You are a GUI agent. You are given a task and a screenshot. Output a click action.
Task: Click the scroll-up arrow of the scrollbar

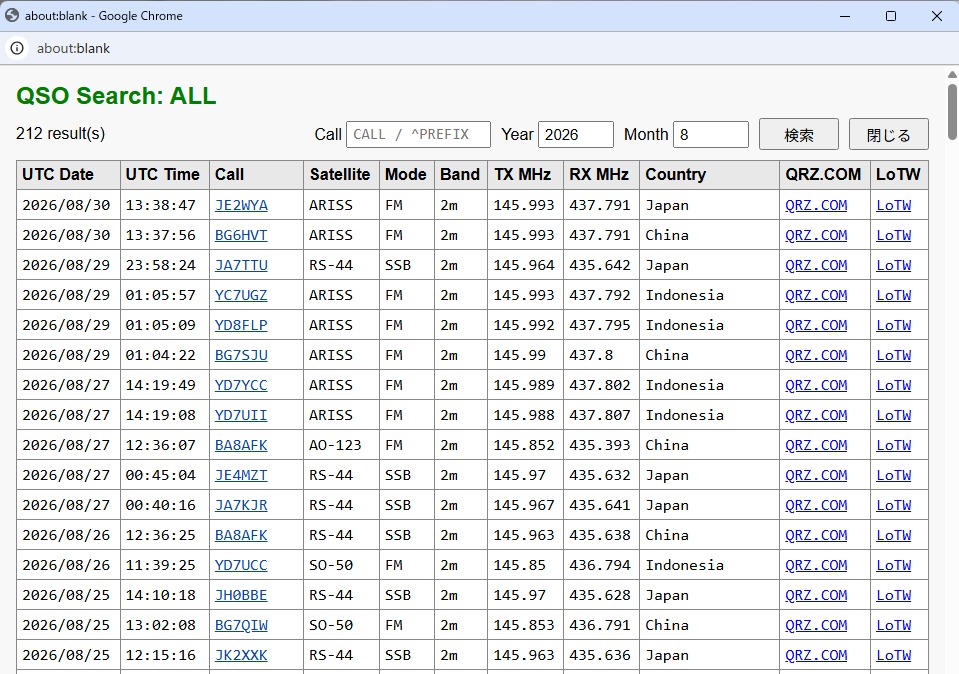(952, 75)
